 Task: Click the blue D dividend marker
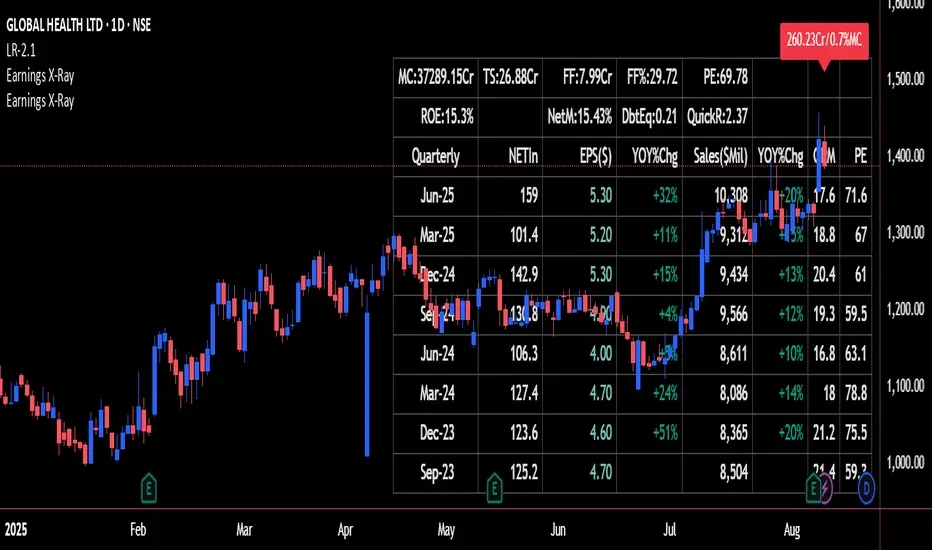click(866, 488)
